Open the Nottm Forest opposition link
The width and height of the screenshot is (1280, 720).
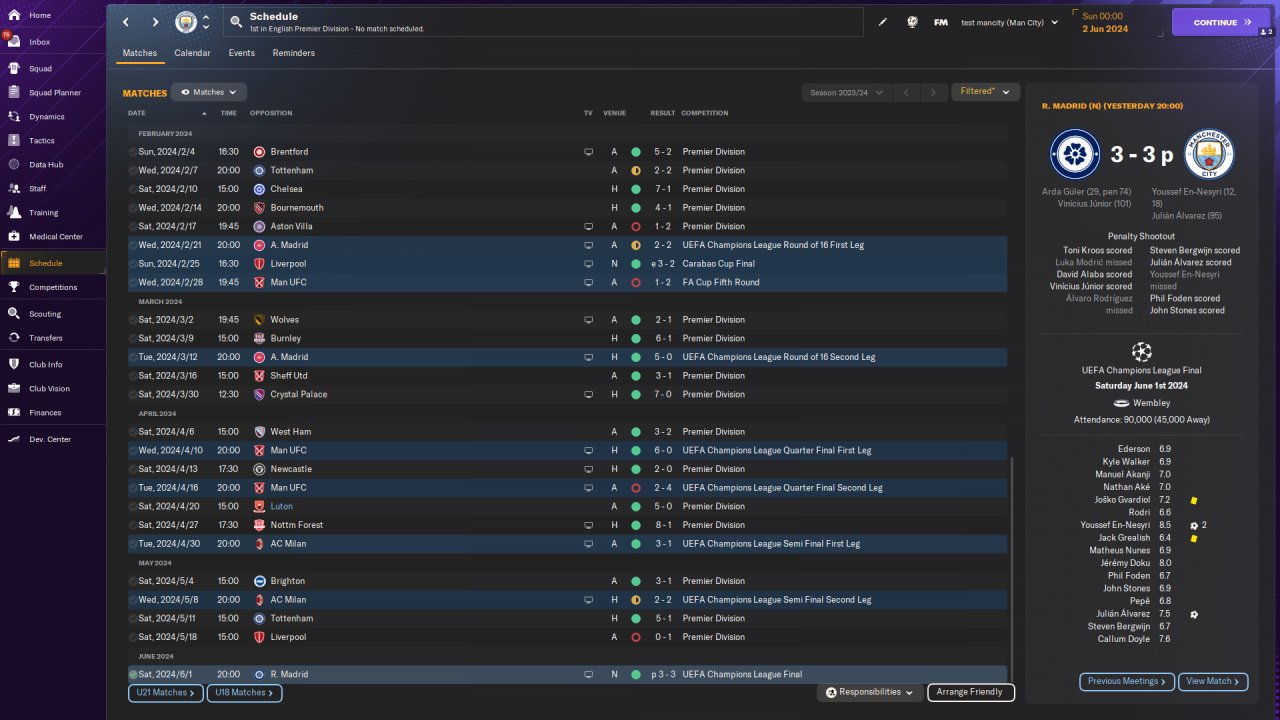pyautogui.click(x=296, y=525)
